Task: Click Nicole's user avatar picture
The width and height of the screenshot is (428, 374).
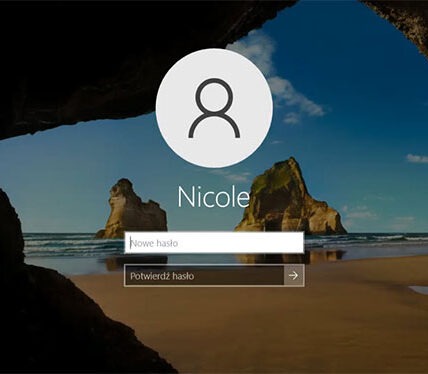Action: coord(214,108)
